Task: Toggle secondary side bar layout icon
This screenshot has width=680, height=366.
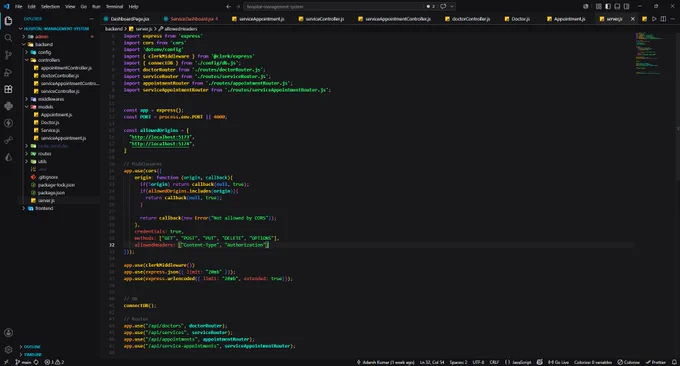Action: 627,7
